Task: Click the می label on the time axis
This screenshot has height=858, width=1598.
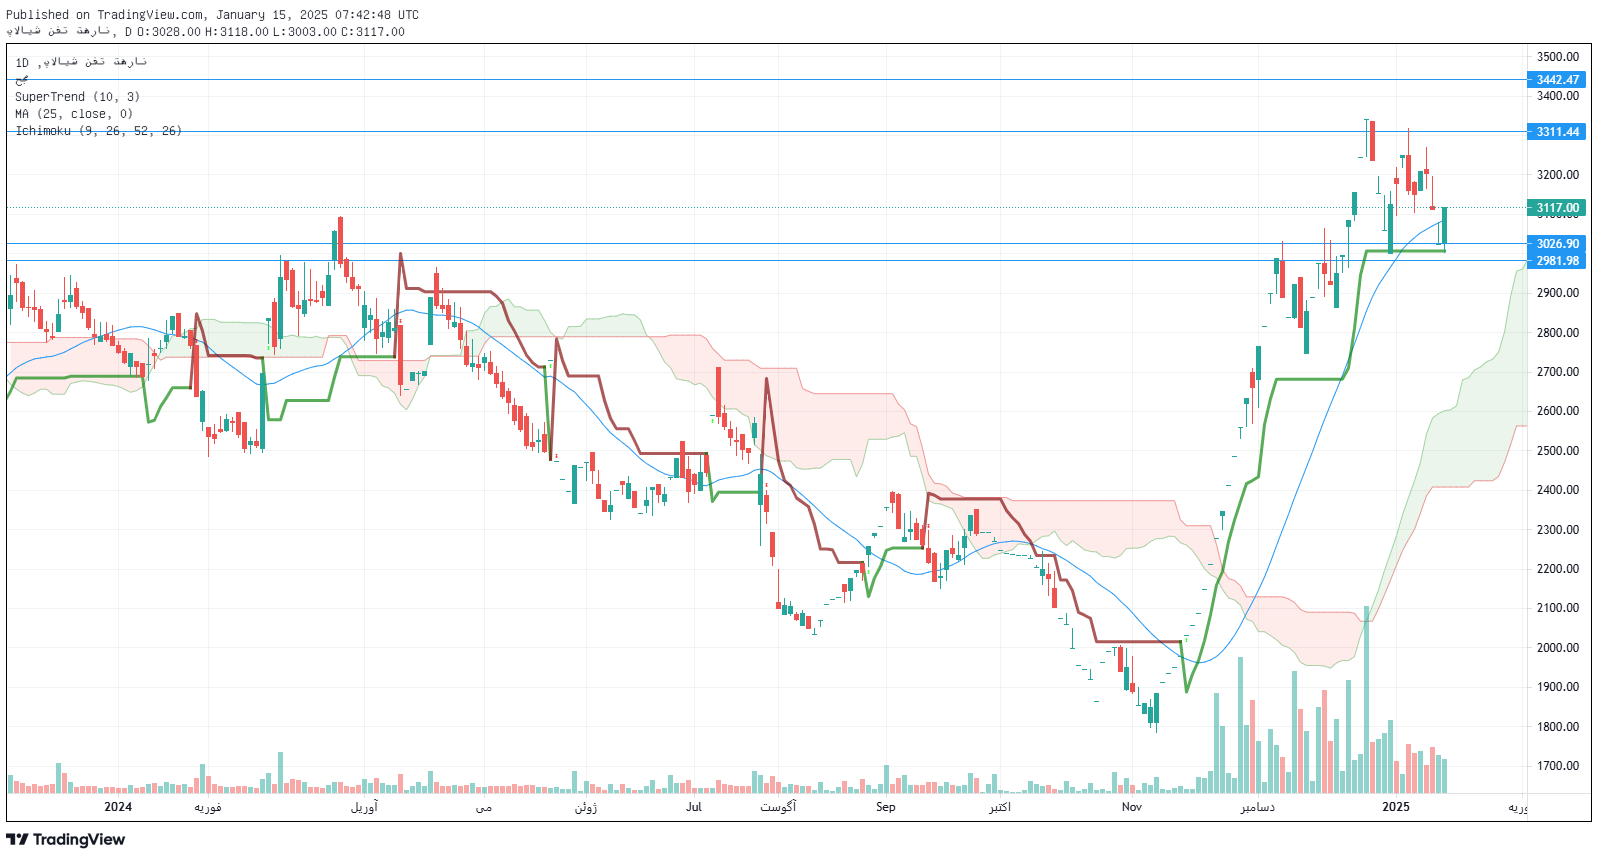Action: point(484,807)
